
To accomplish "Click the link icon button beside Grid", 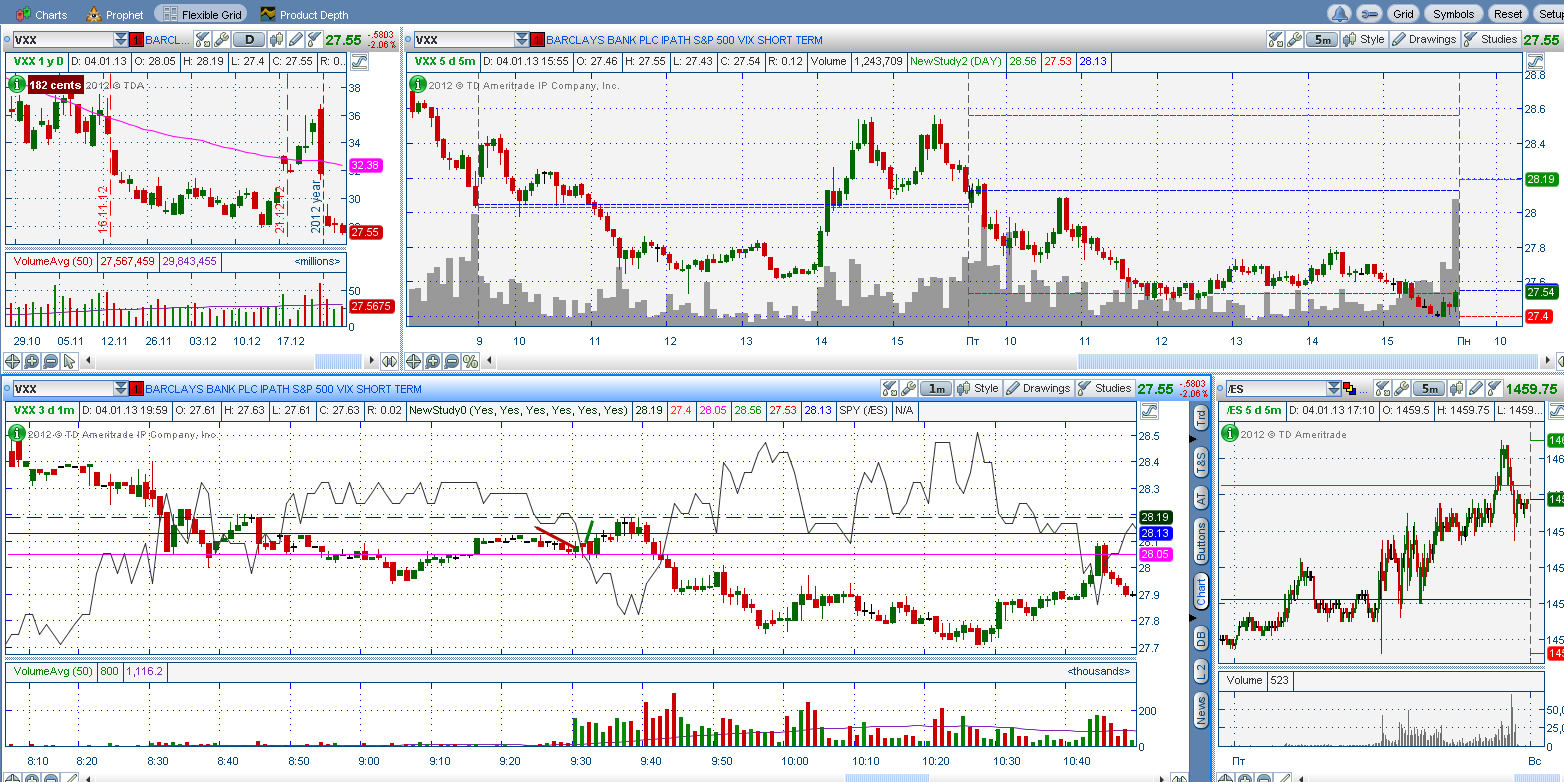I will (1369, 14).
